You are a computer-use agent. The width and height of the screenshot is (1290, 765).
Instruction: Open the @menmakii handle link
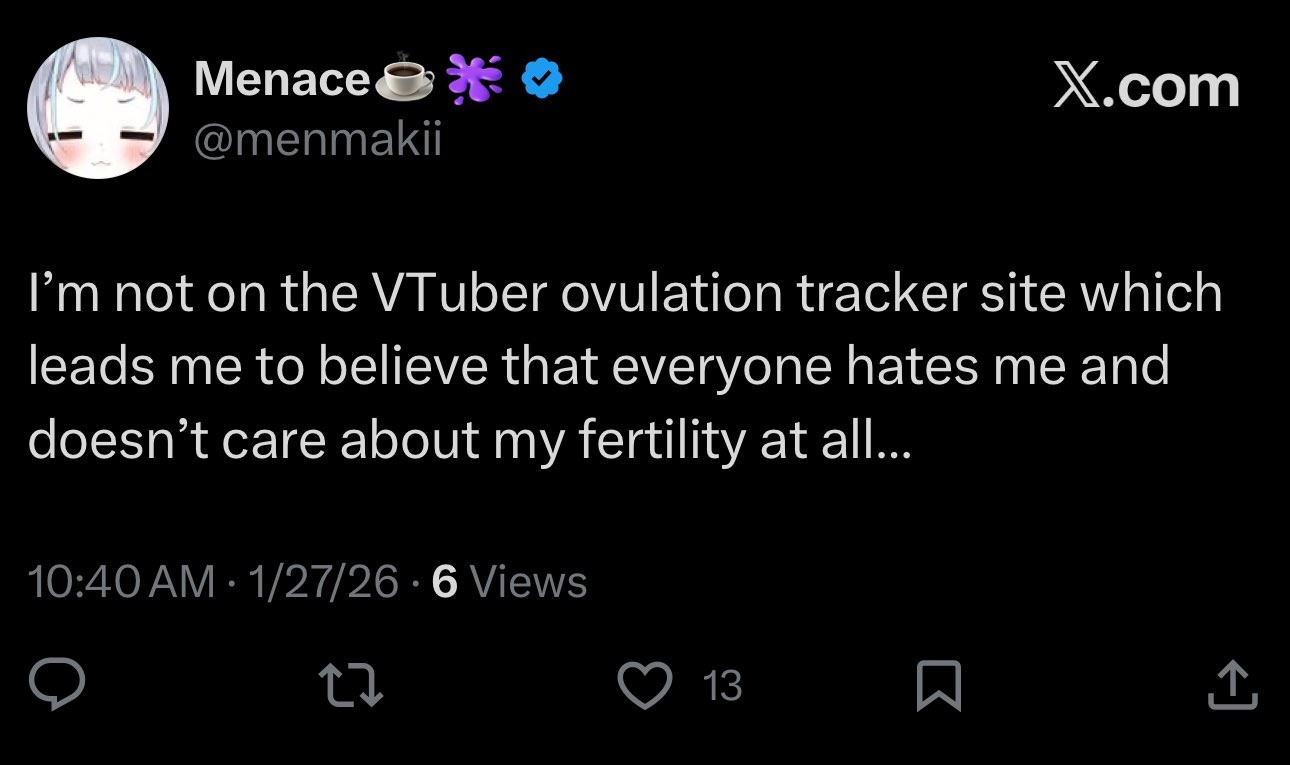point(317,140)
